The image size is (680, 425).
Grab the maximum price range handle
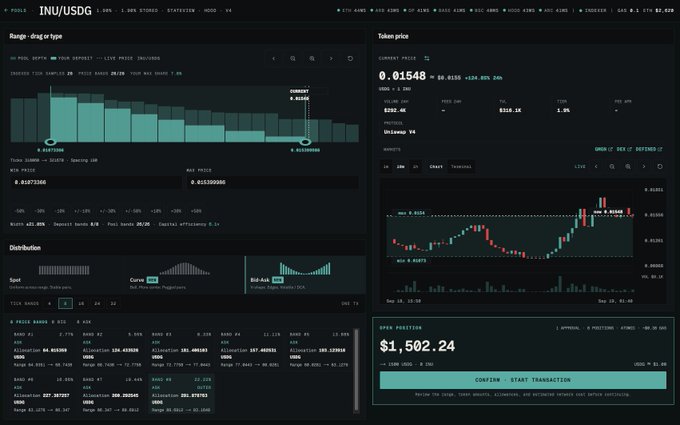[305, 142]
